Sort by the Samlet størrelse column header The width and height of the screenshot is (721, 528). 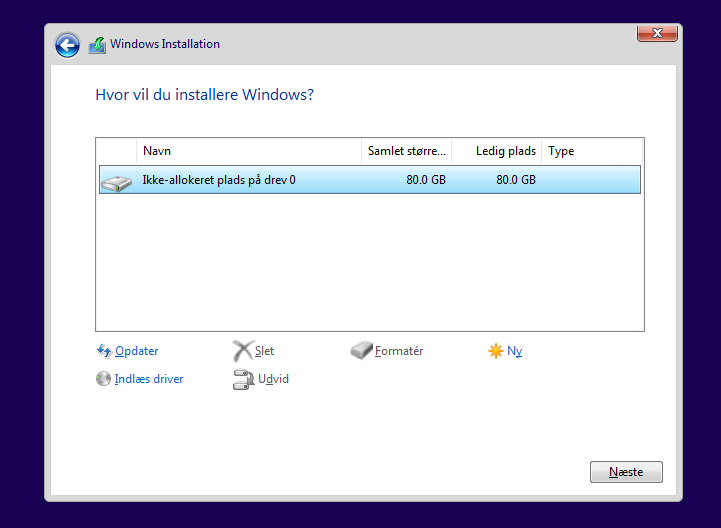click(x=406, y=151)
